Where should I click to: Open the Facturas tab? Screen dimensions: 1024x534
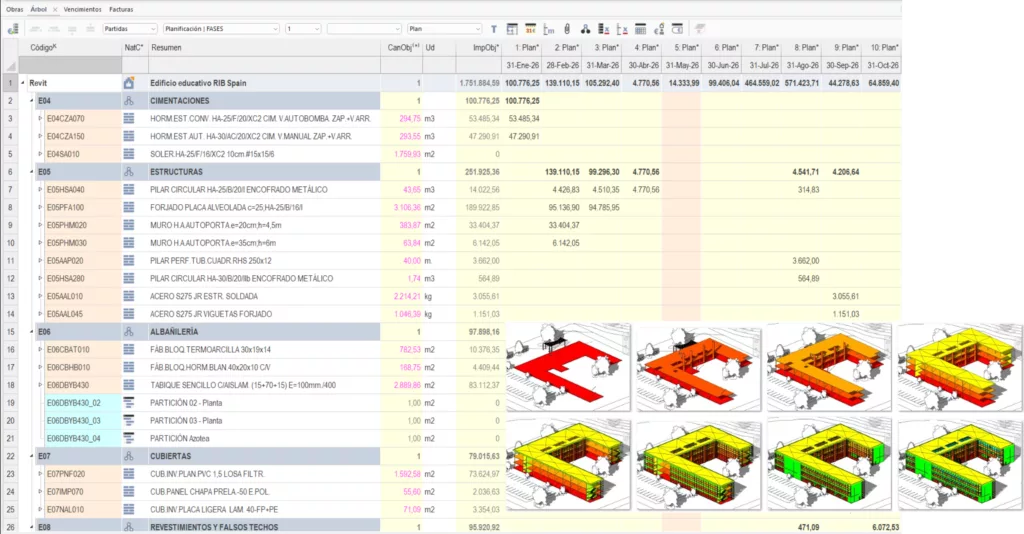coord(121,10)
